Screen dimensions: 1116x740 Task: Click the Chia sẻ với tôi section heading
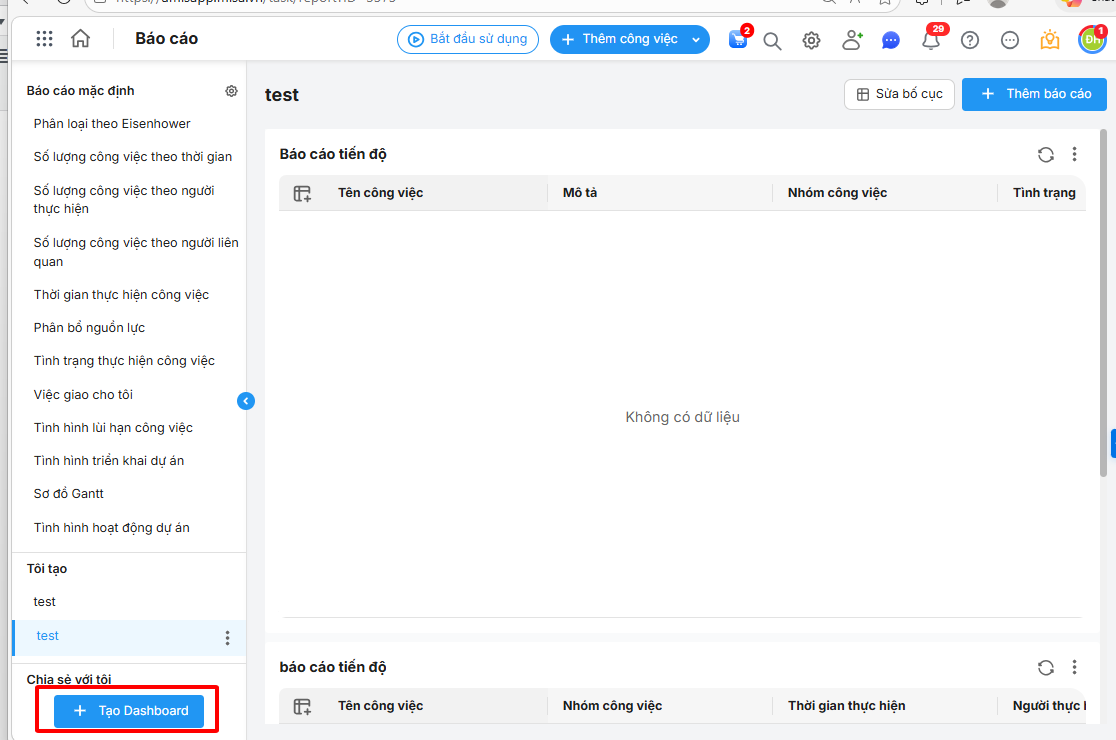(x=69, y=680)
